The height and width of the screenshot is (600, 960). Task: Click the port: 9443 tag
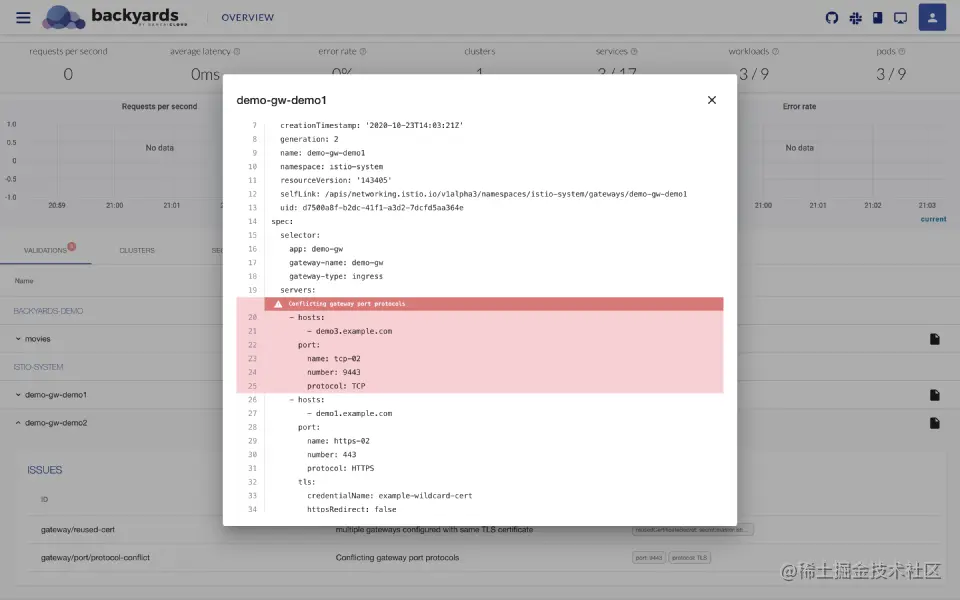tap(648, 558)
